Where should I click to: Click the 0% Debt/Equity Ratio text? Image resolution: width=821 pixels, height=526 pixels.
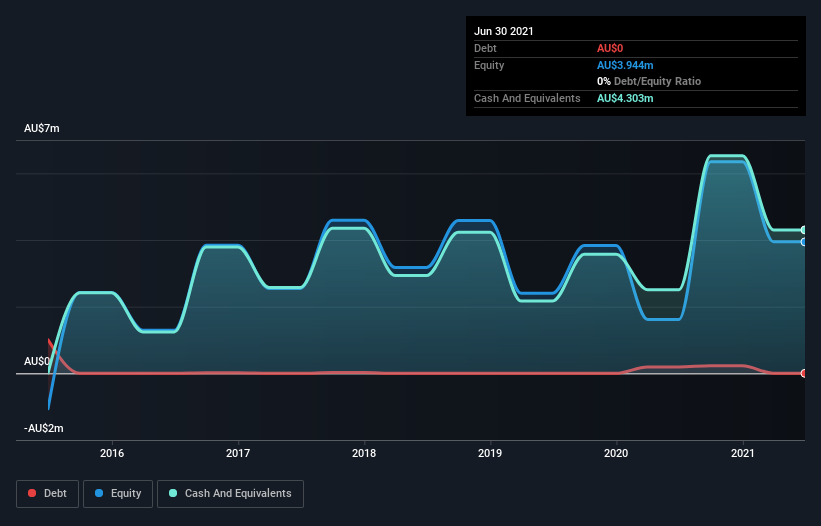click(649, 81)
